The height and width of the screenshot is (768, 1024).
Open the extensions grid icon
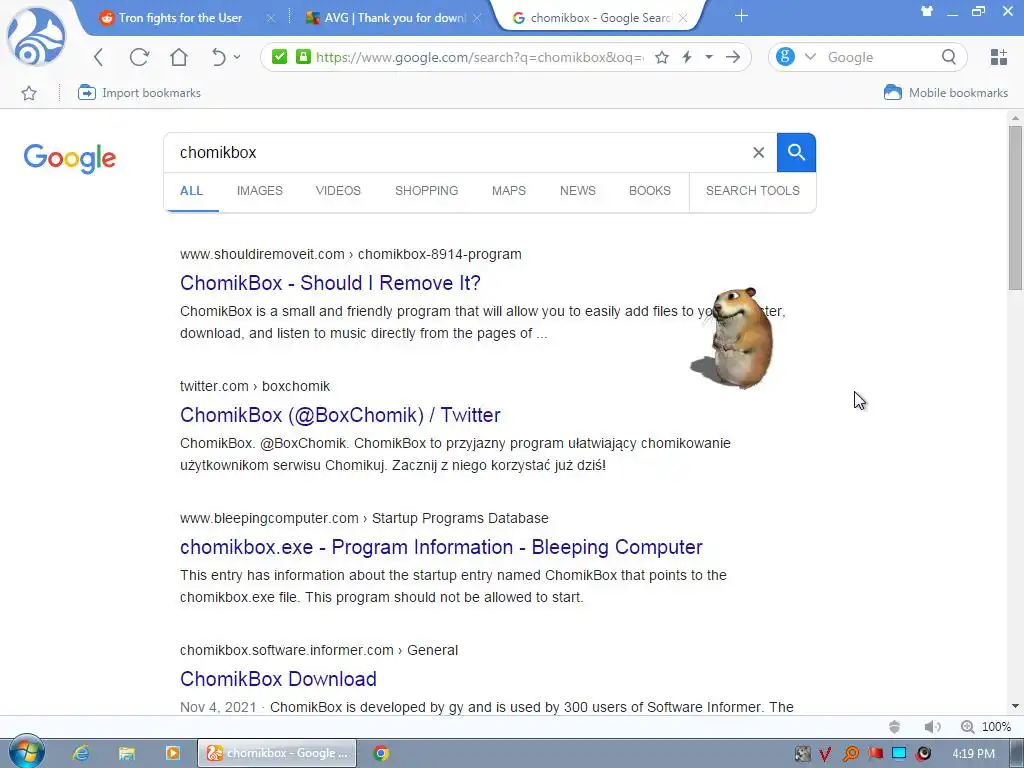pyautogui.click(x=999, y=57)
